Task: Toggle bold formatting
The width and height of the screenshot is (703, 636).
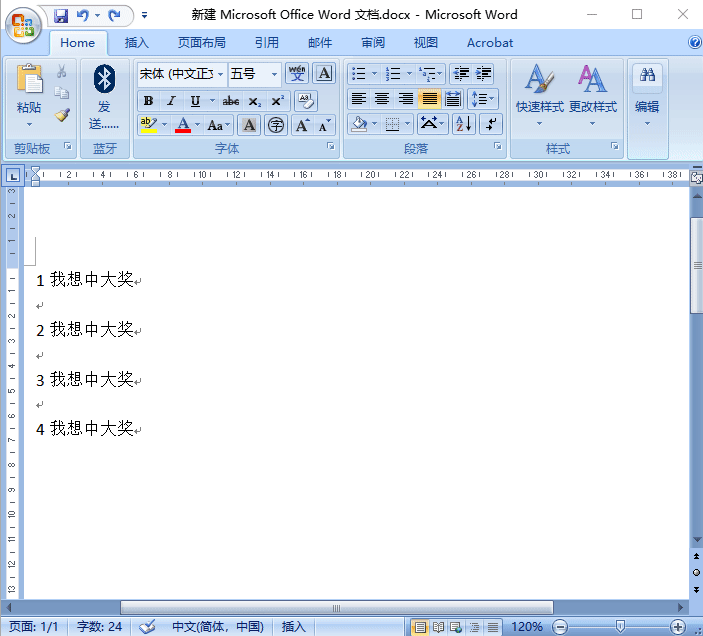Action: coord(148,101)
